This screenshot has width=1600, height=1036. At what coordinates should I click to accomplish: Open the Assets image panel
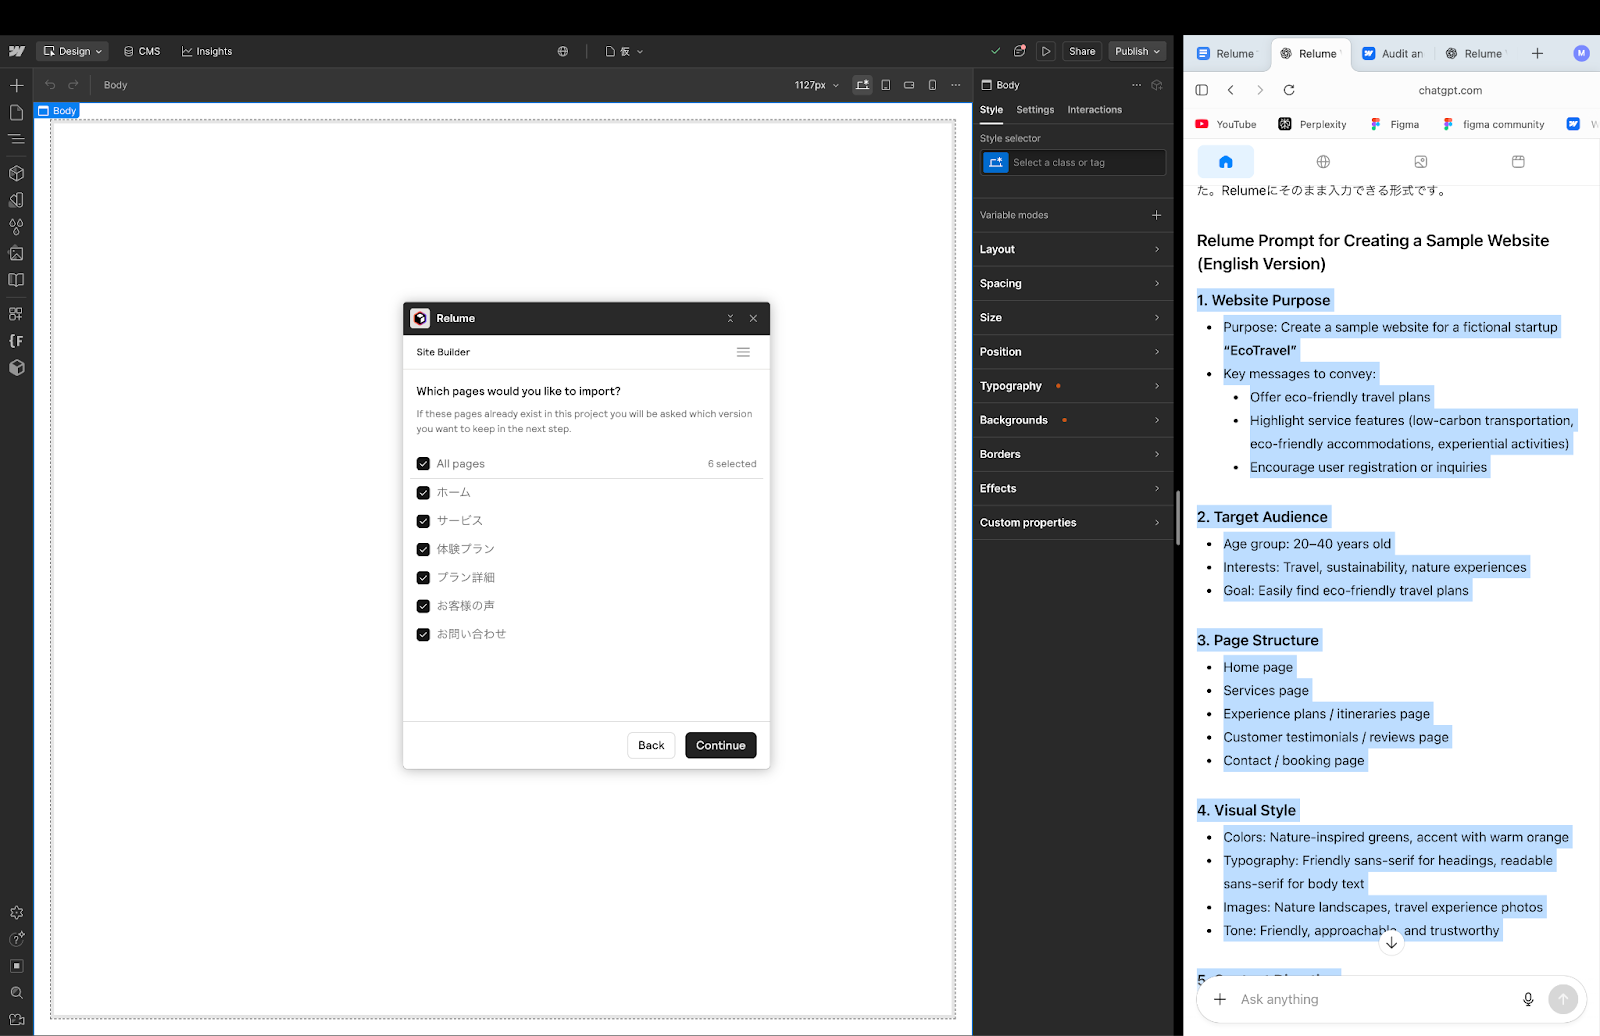(x=17, y=254)
